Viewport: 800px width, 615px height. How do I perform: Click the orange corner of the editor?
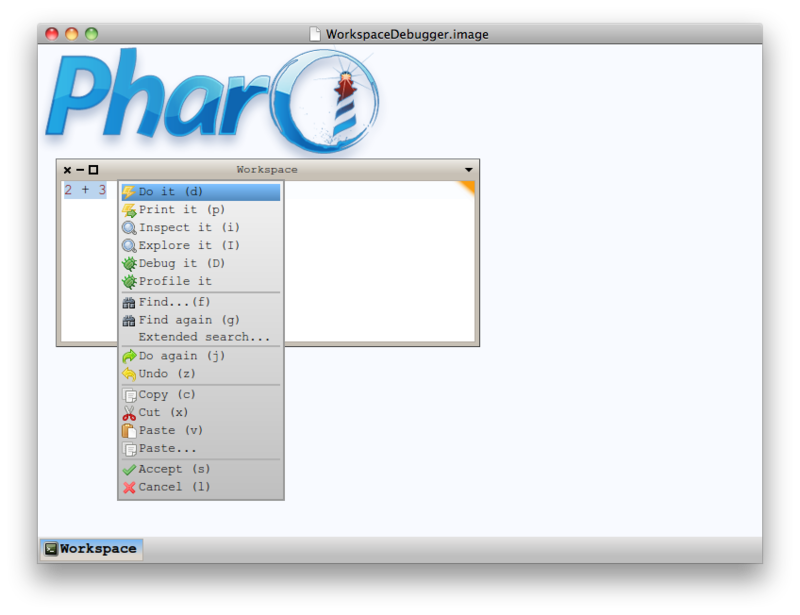pyautogui.click(x=467, y=187)
